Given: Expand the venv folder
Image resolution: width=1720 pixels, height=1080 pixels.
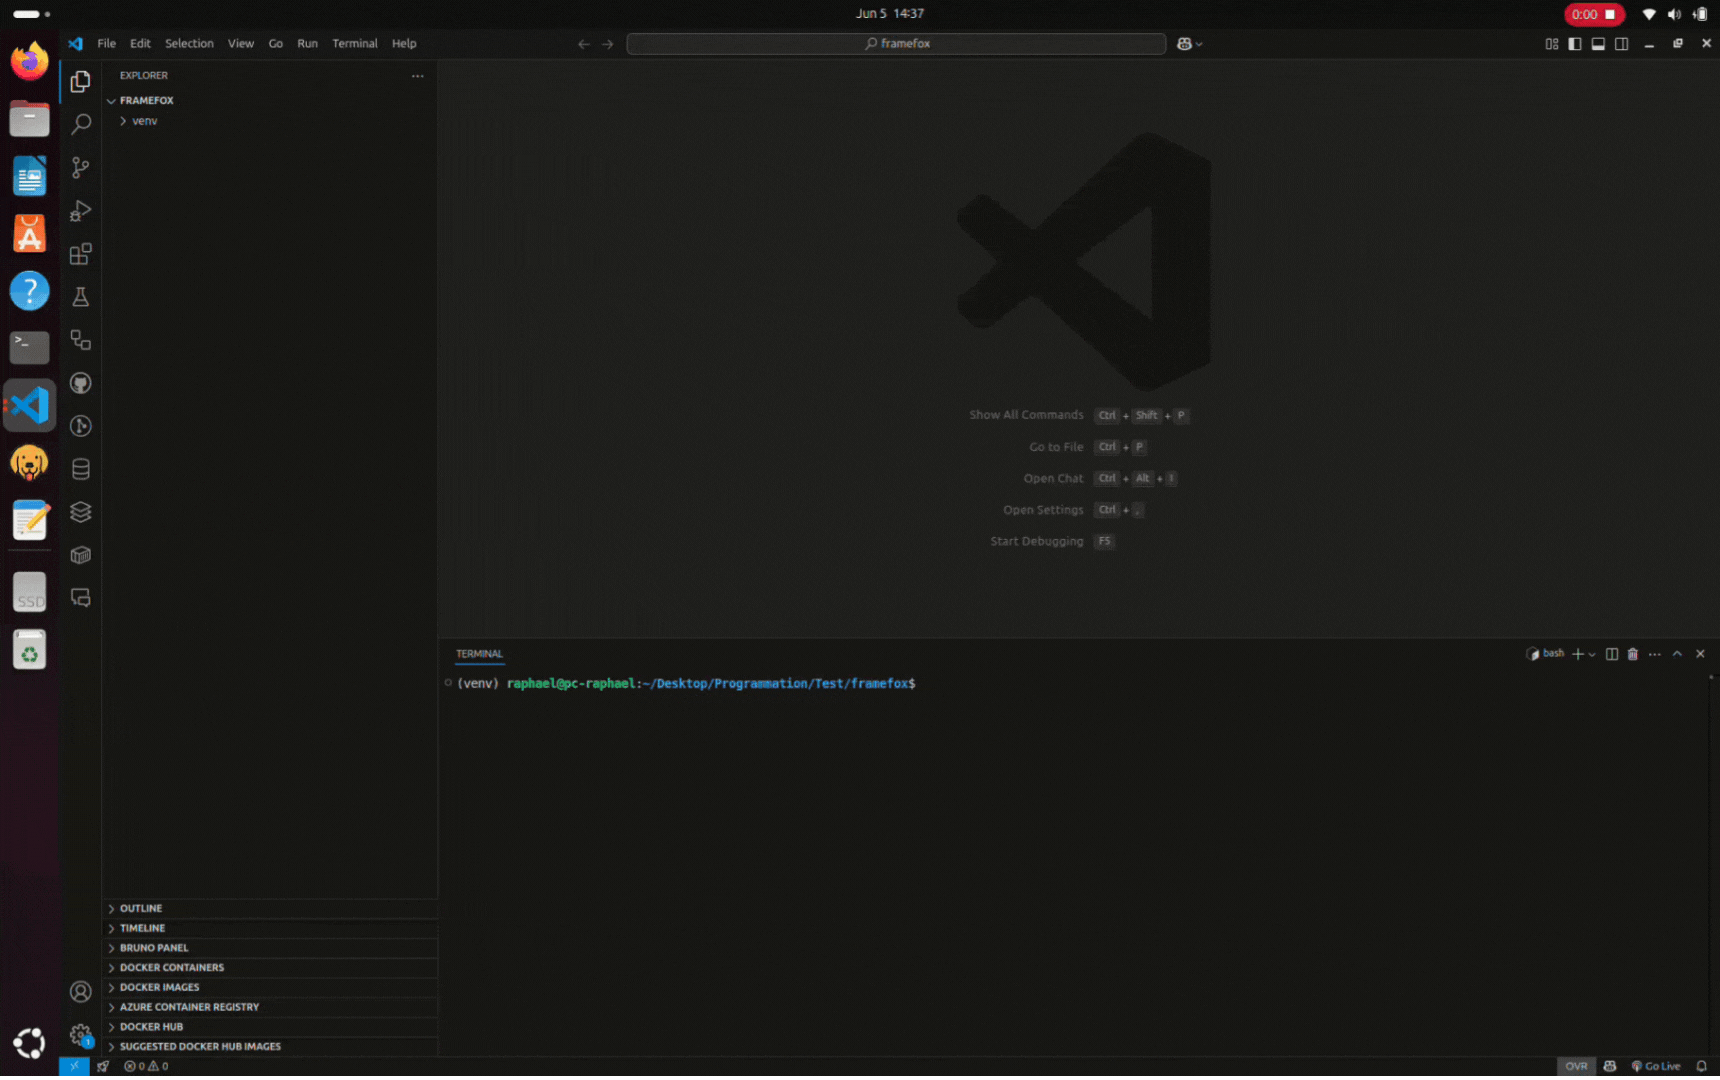Looking at the screenshot, I should (145, 121).
